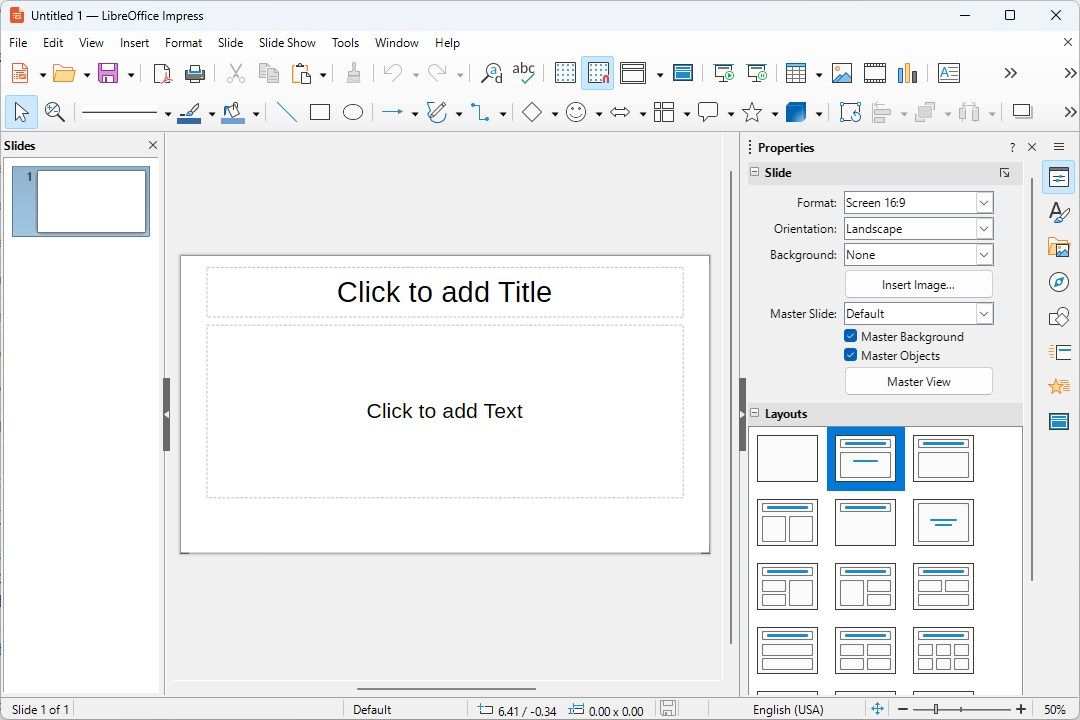Toggle Display Grid in toolbar
Image resolution: width=1080 pixels, height=720 pixels.
point(565,73)
